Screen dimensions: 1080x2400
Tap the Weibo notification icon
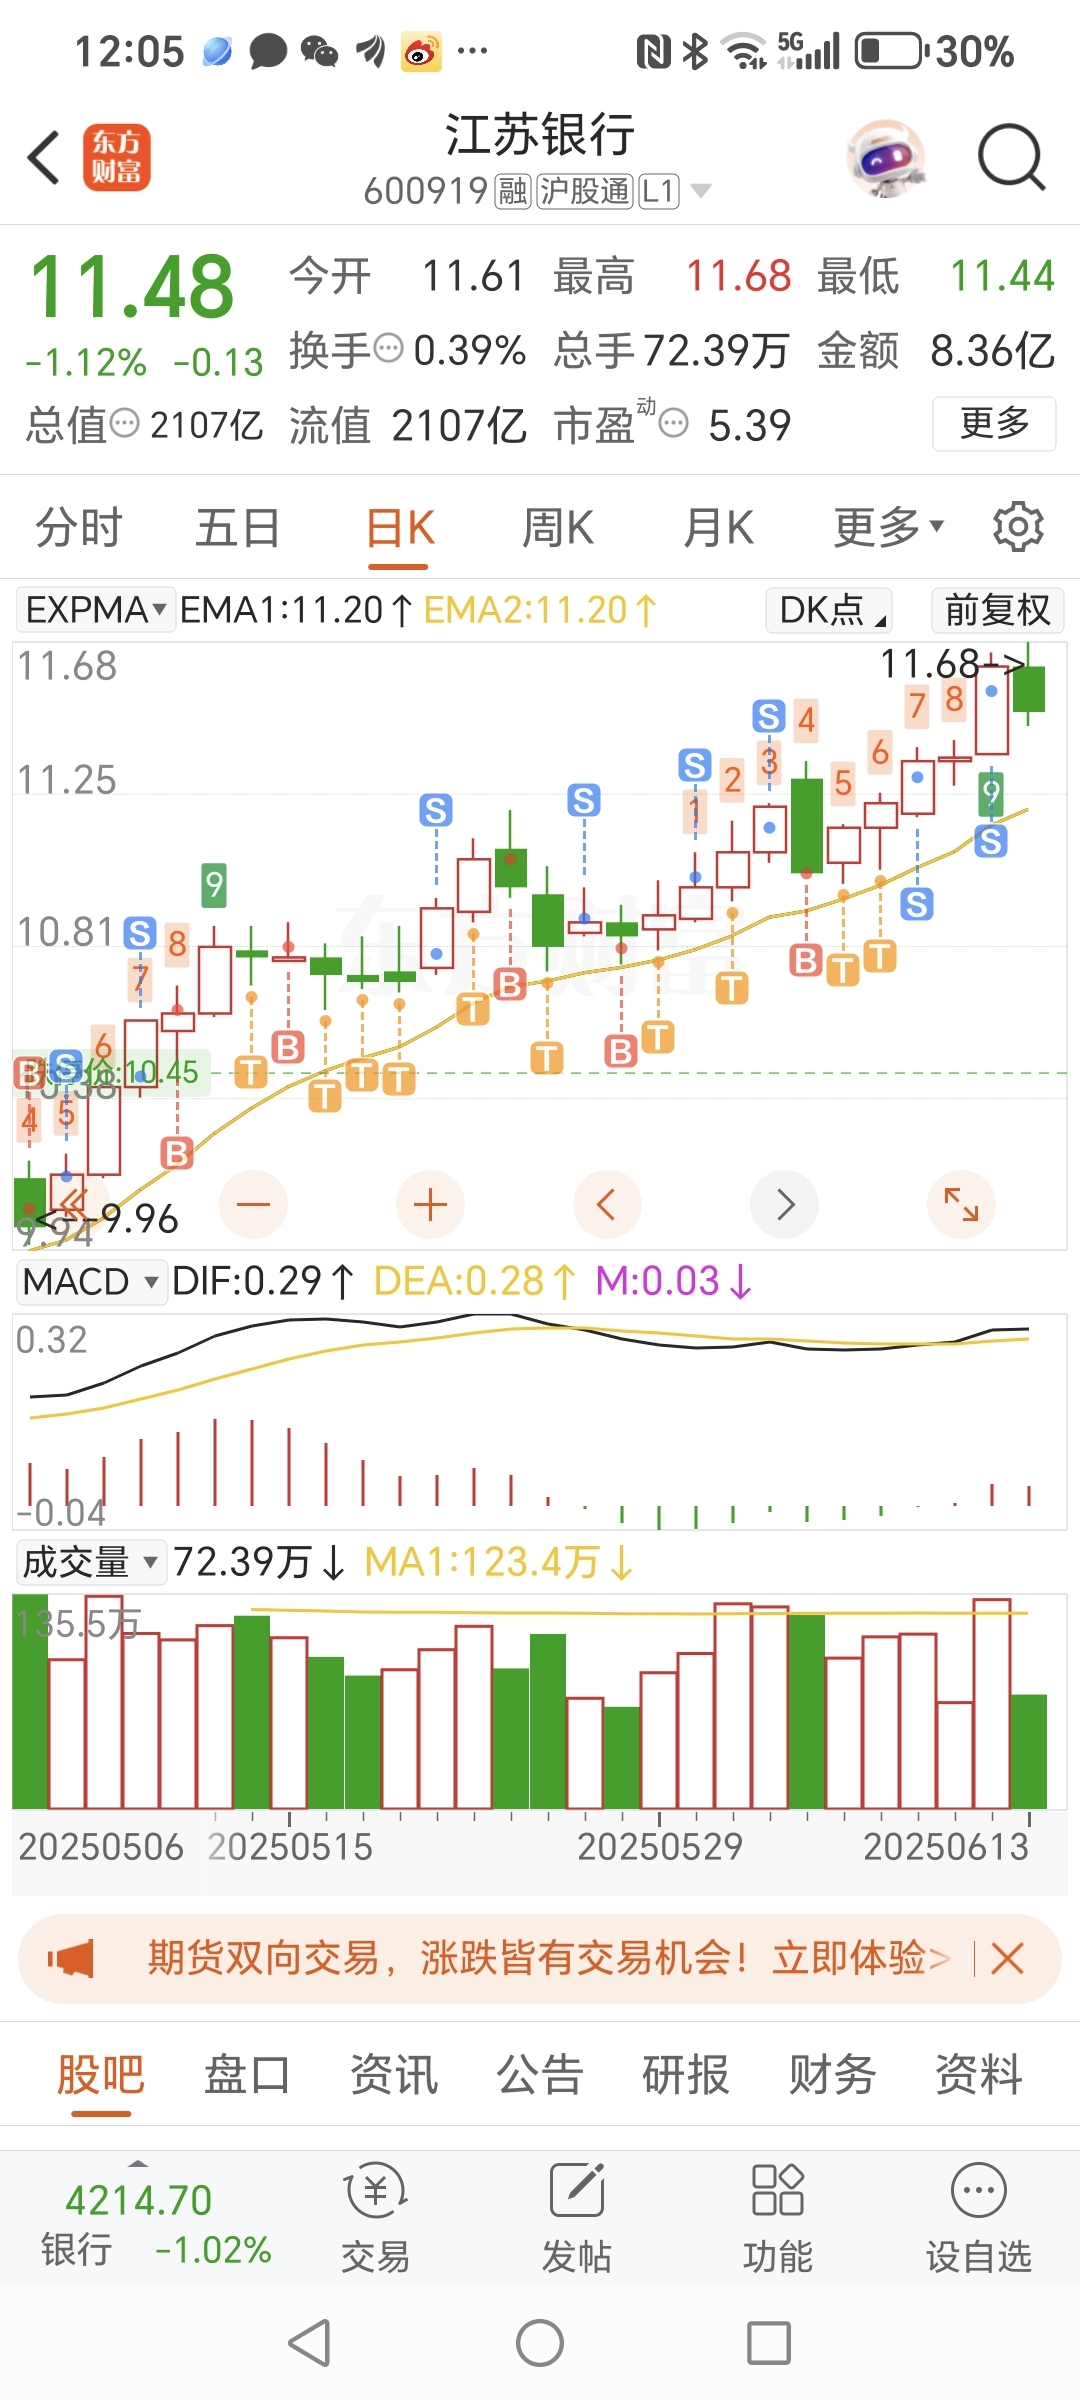coord(421,51)
